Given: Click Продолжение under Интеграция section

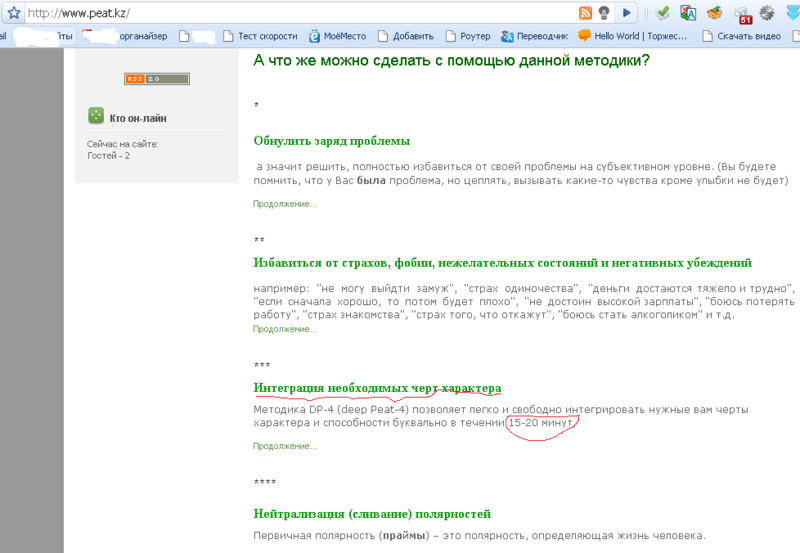Looking at the screenshot, I should coord(285,446).
